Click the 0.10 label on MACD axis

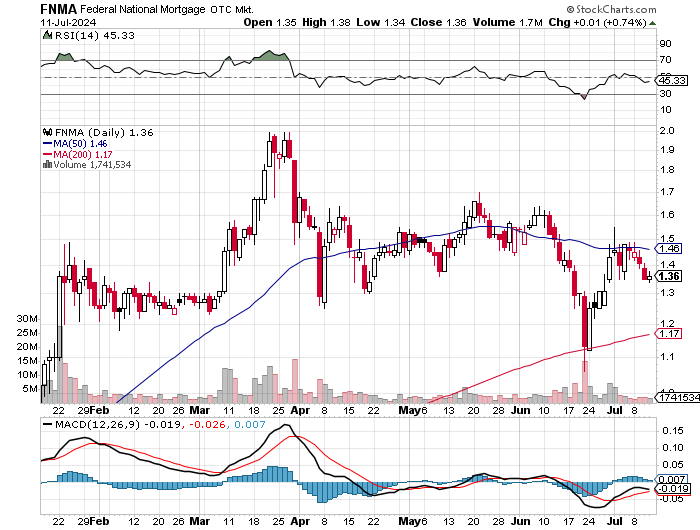pos(673,448)
